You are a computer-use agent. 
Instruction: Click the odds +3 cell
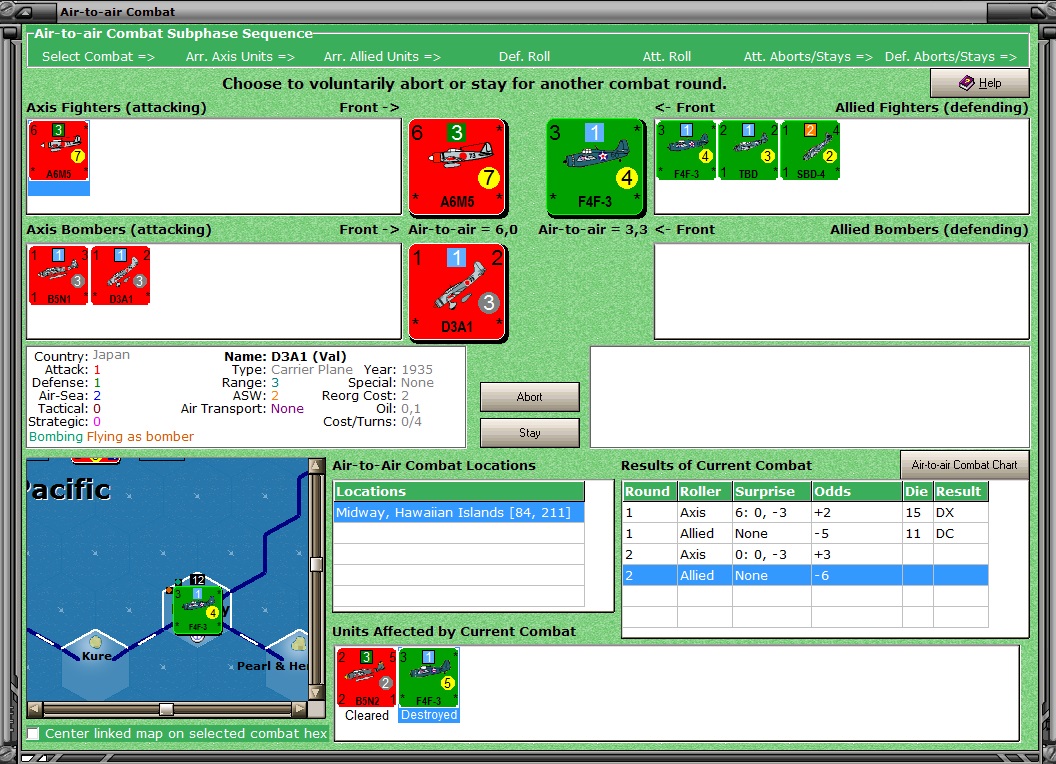point(857,554)
